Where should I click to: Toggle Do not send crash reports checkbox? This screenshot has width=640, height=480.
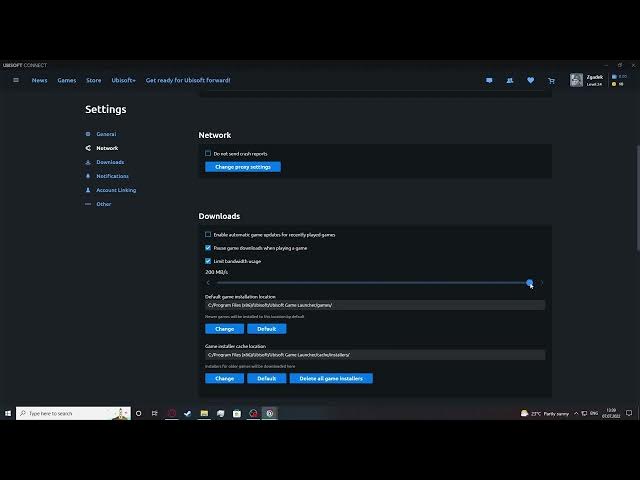[208, 153]
